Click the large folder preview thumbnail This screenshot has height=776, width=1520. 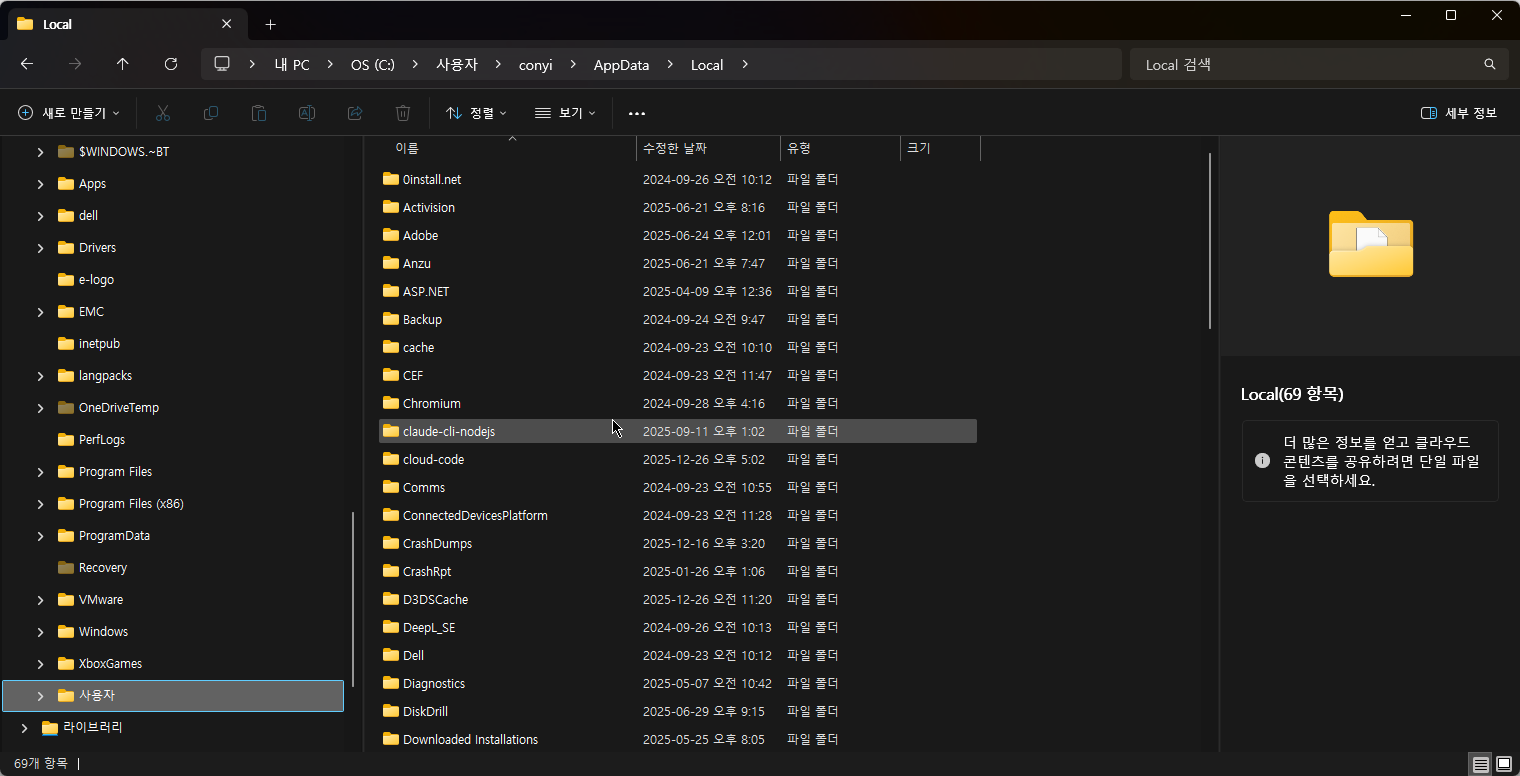1370,244
